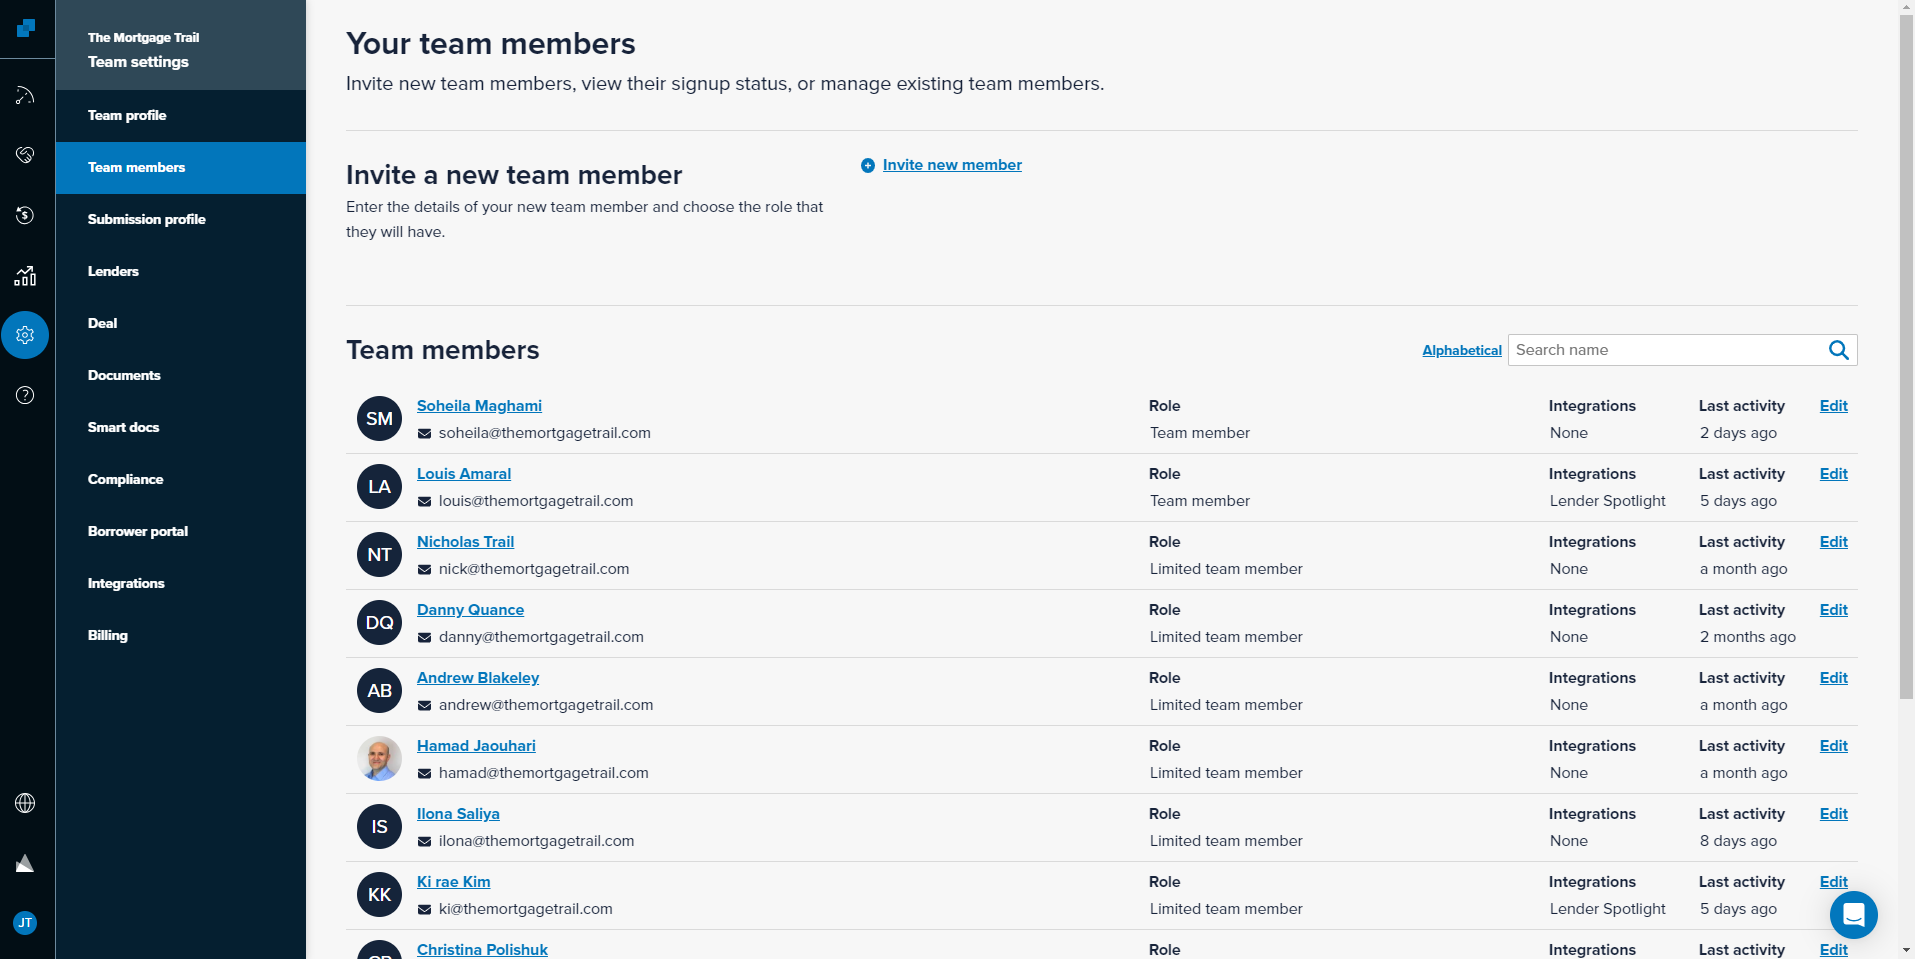Edit Louis Amaral's team member entry
The image size is (1915, 959).
point(1833,474)
